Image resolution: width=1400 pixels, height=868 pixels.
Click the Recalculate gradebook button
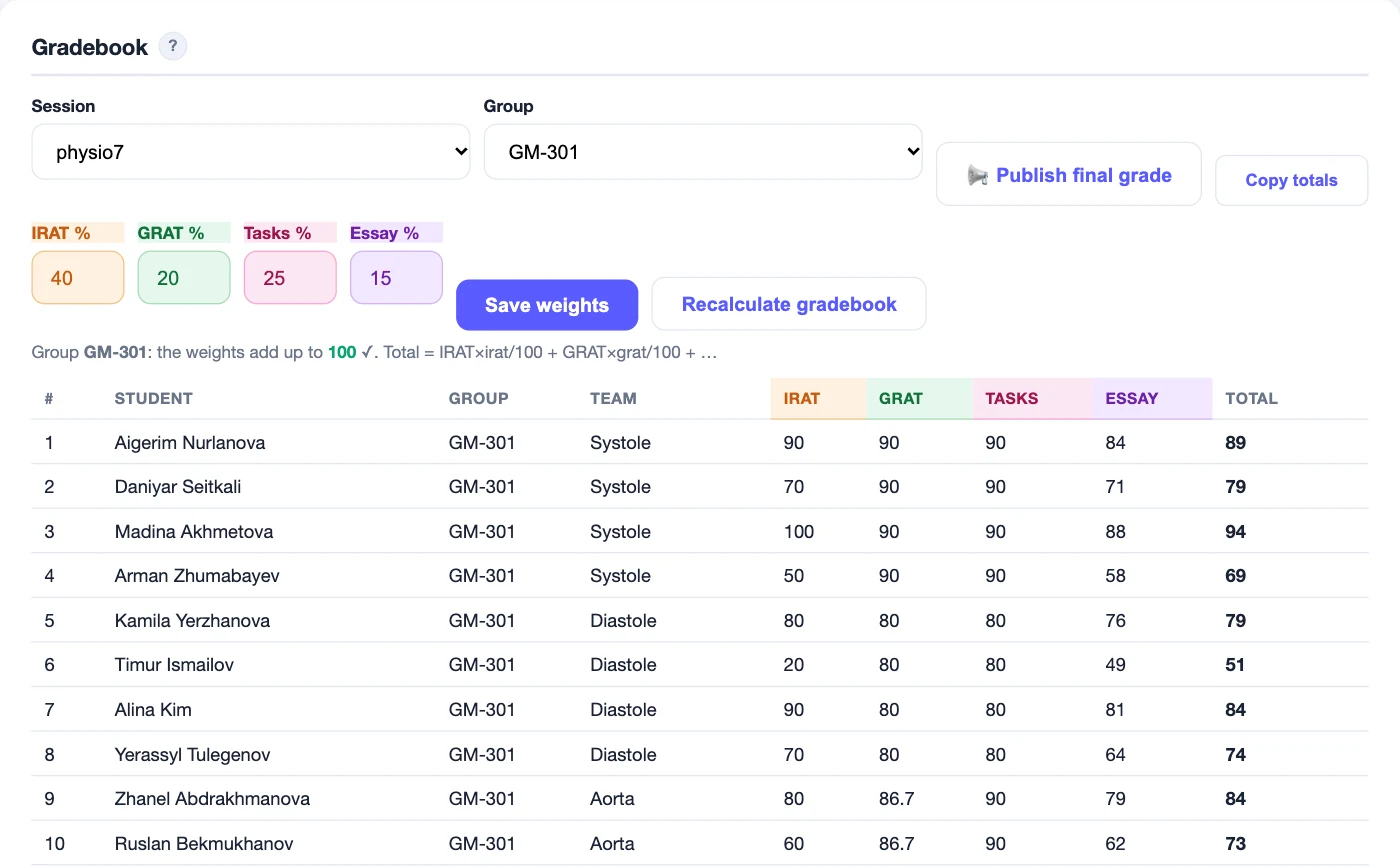(789, 304)
